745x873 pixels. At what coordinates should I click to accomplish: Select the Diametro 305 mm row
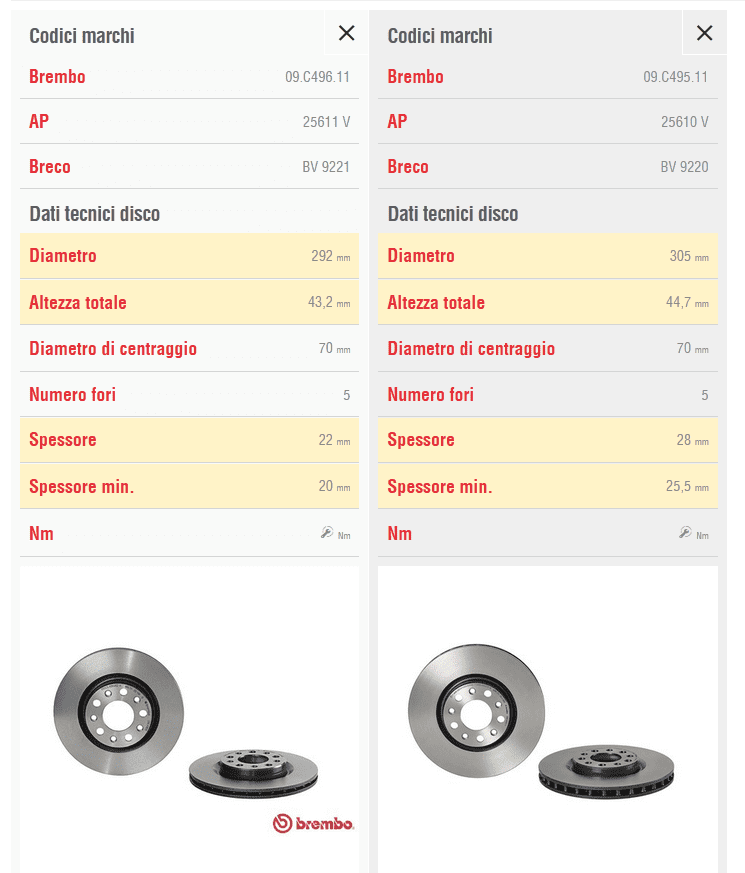click(548, 256)
